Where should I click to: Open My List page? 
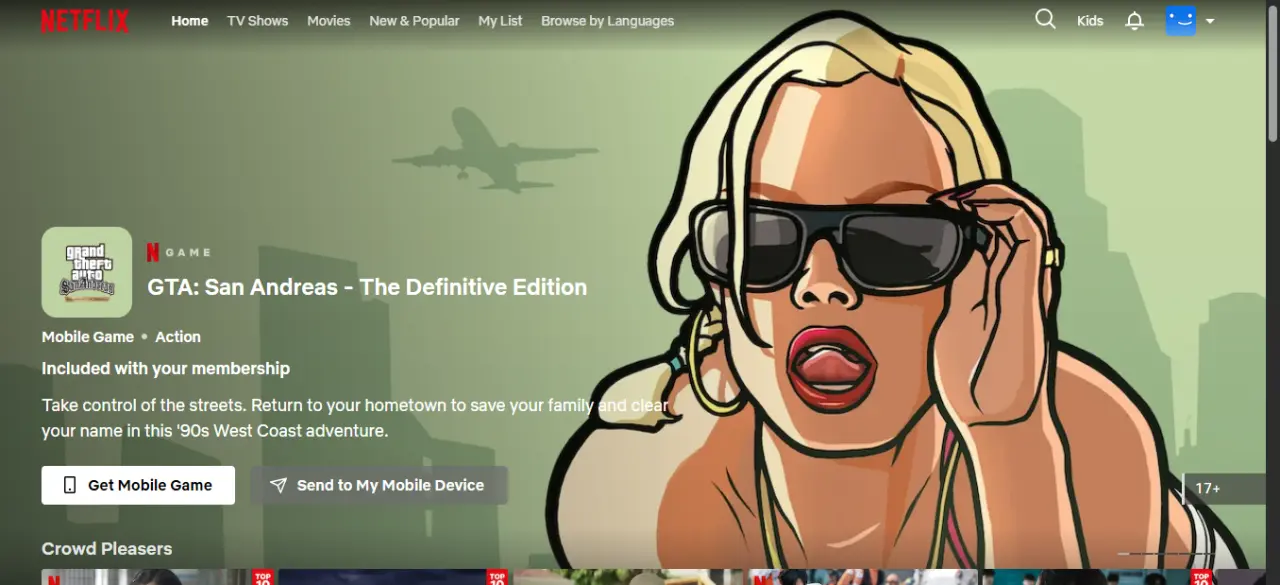(x=500, y=21)
